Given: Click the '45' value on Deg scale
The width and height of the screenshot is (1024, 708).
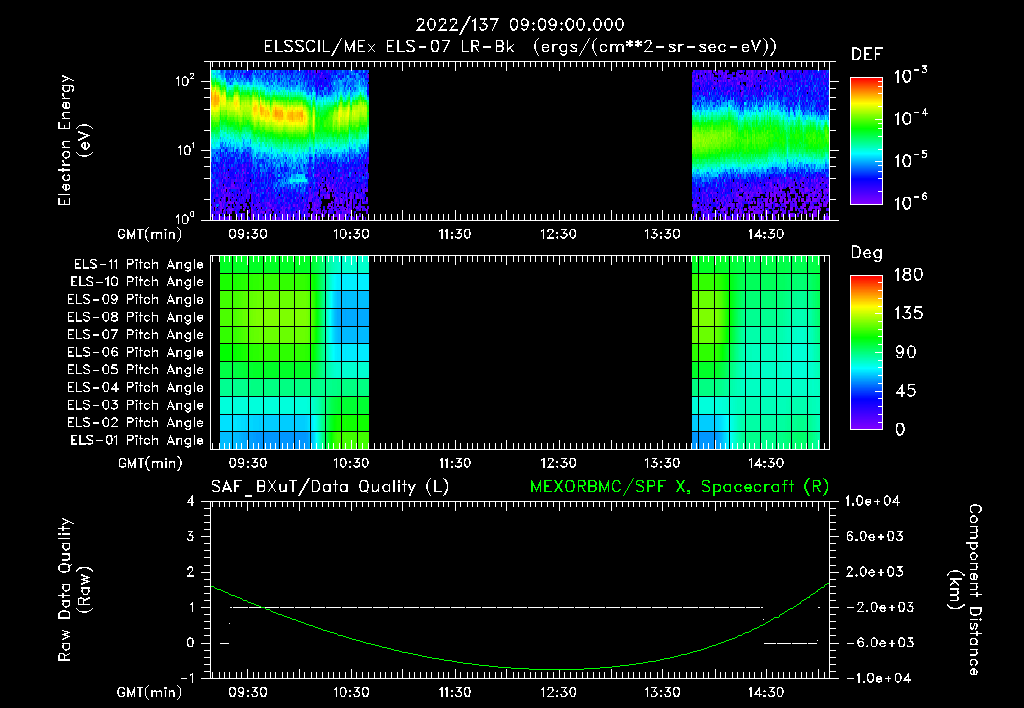Looking at the screenshot, I should (906, 391).
